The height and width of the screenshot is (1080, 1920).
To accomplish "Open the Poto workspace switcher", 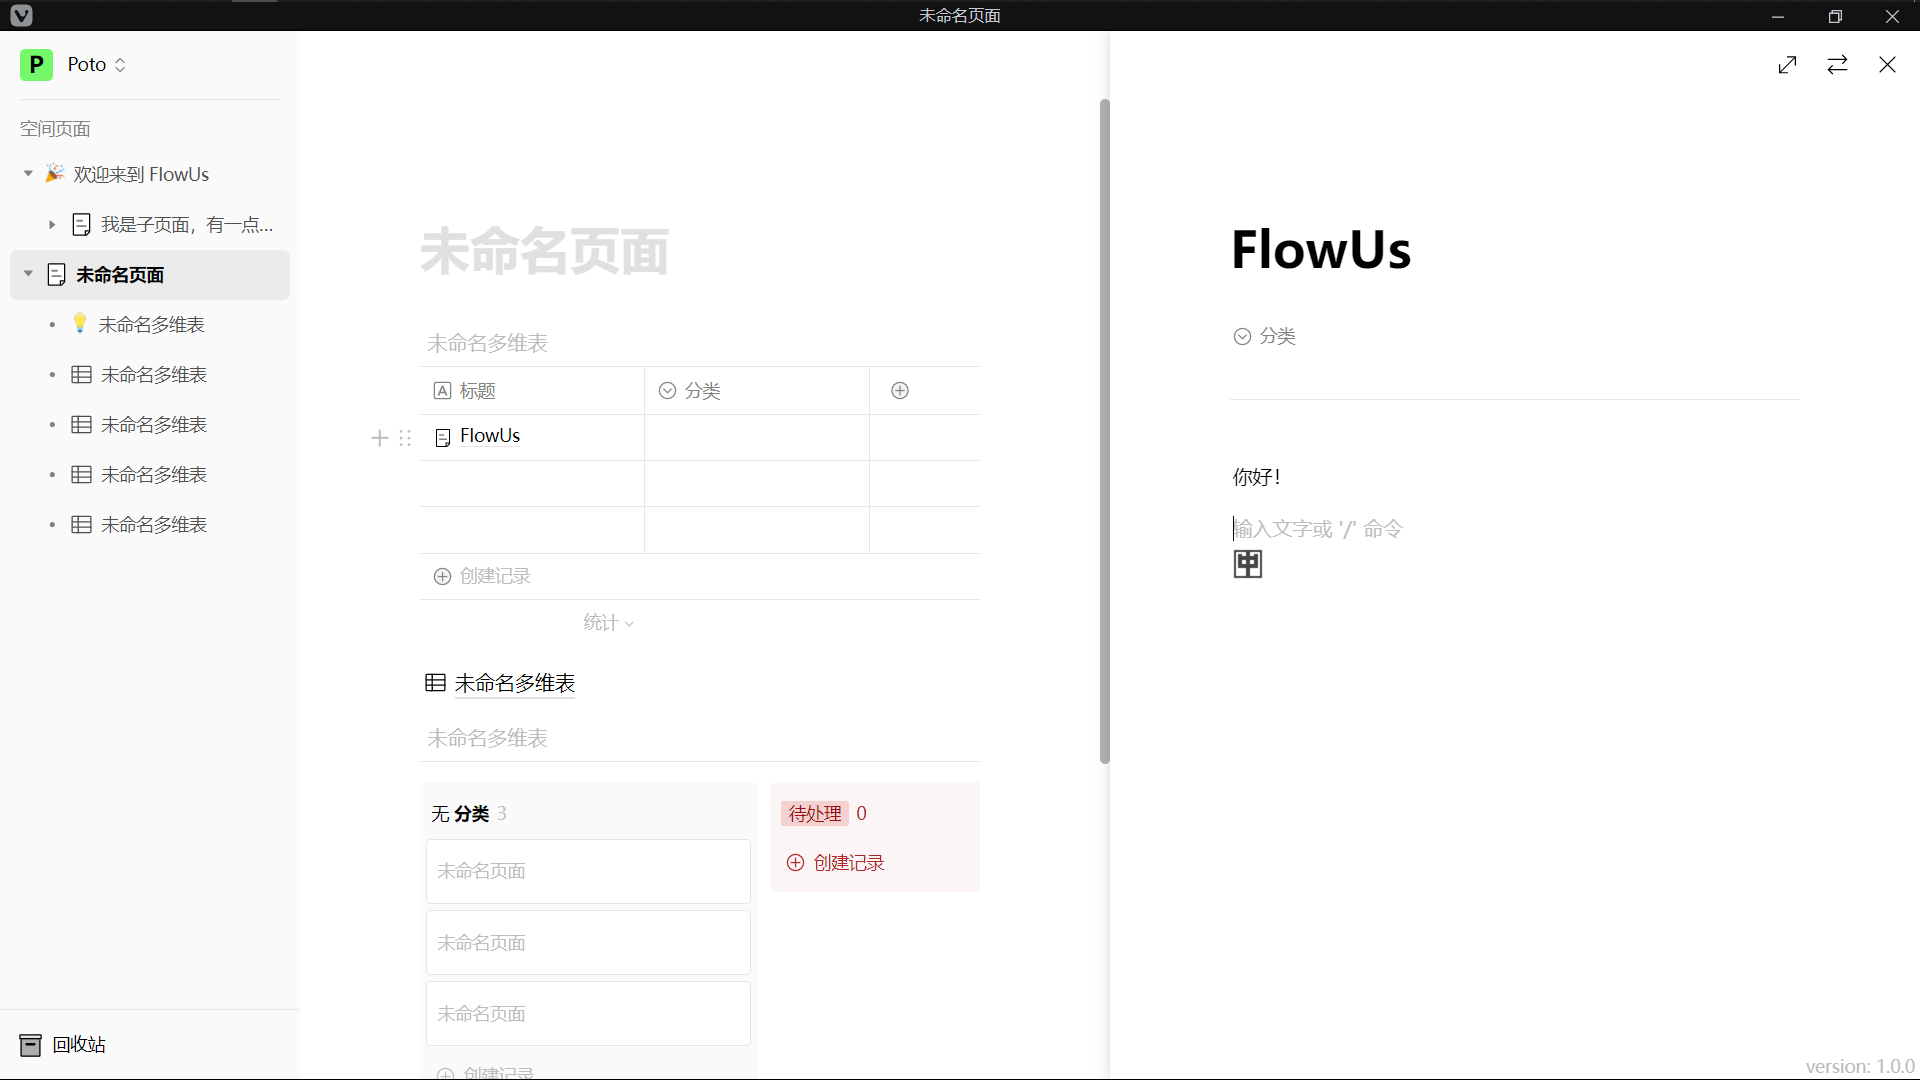I will coord(97,65).
